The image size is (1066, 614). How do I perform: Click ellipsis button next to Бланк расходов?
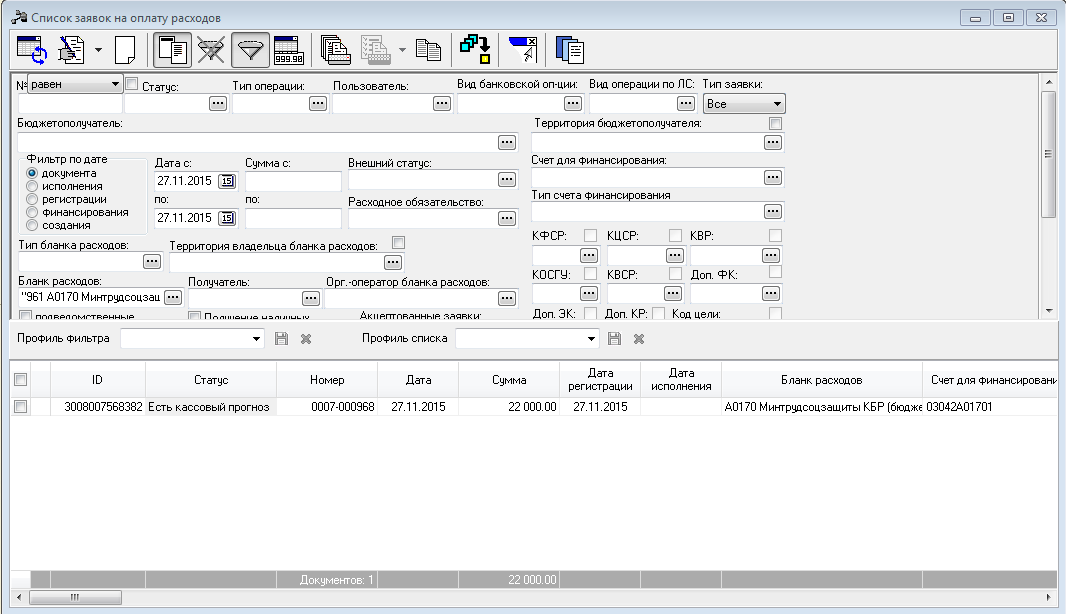[173, 297]
